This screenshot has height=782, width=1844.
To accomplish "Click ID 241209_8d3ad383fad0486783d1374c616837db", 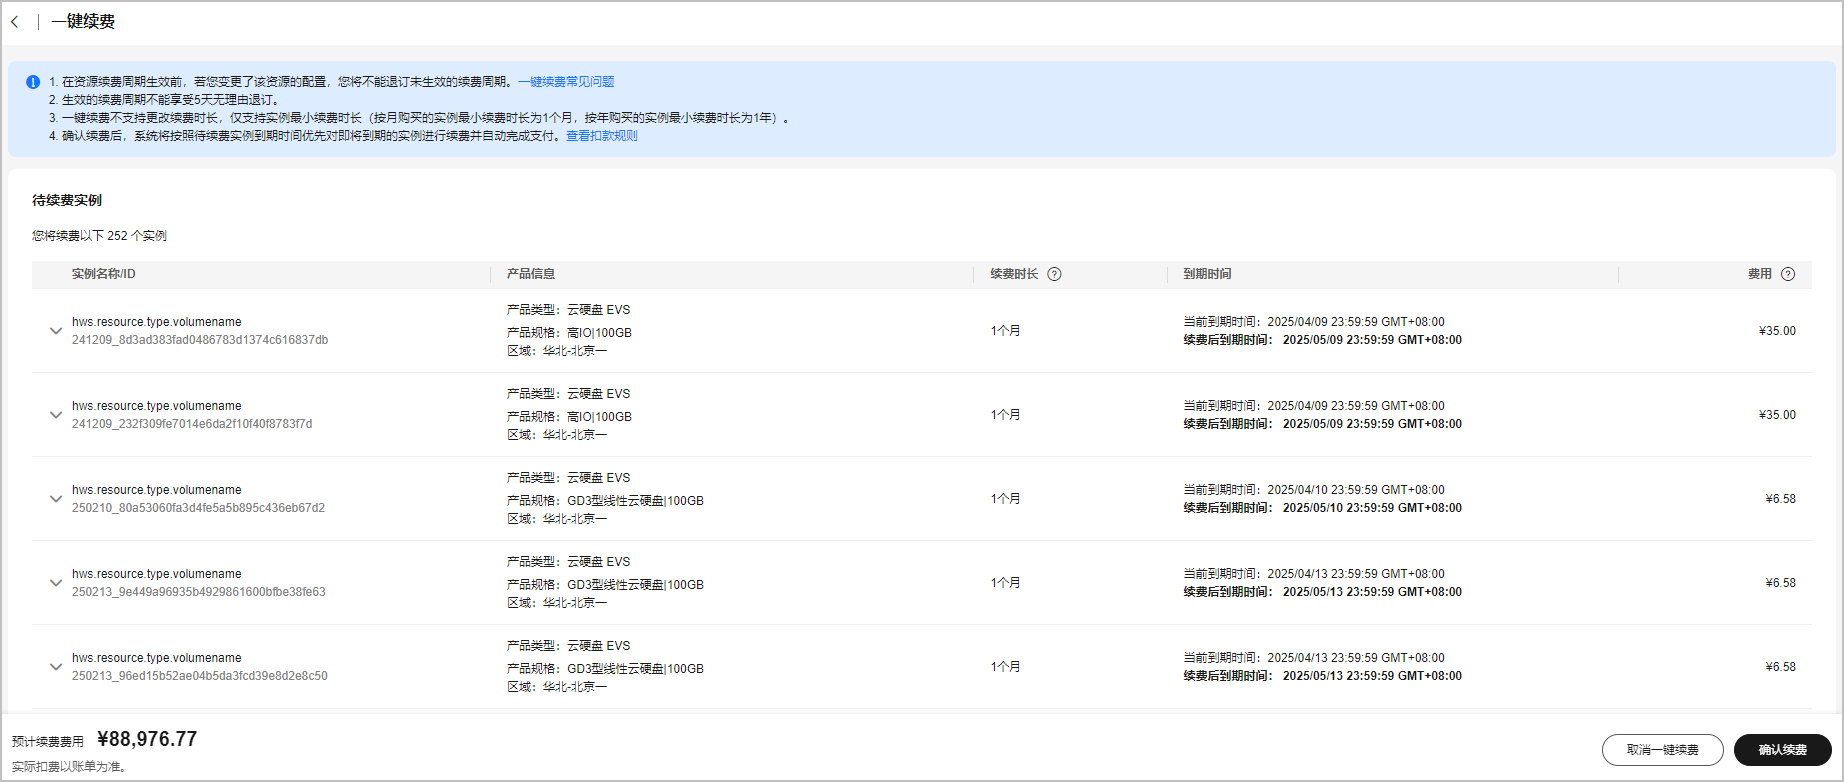I will tap(200, 340).
